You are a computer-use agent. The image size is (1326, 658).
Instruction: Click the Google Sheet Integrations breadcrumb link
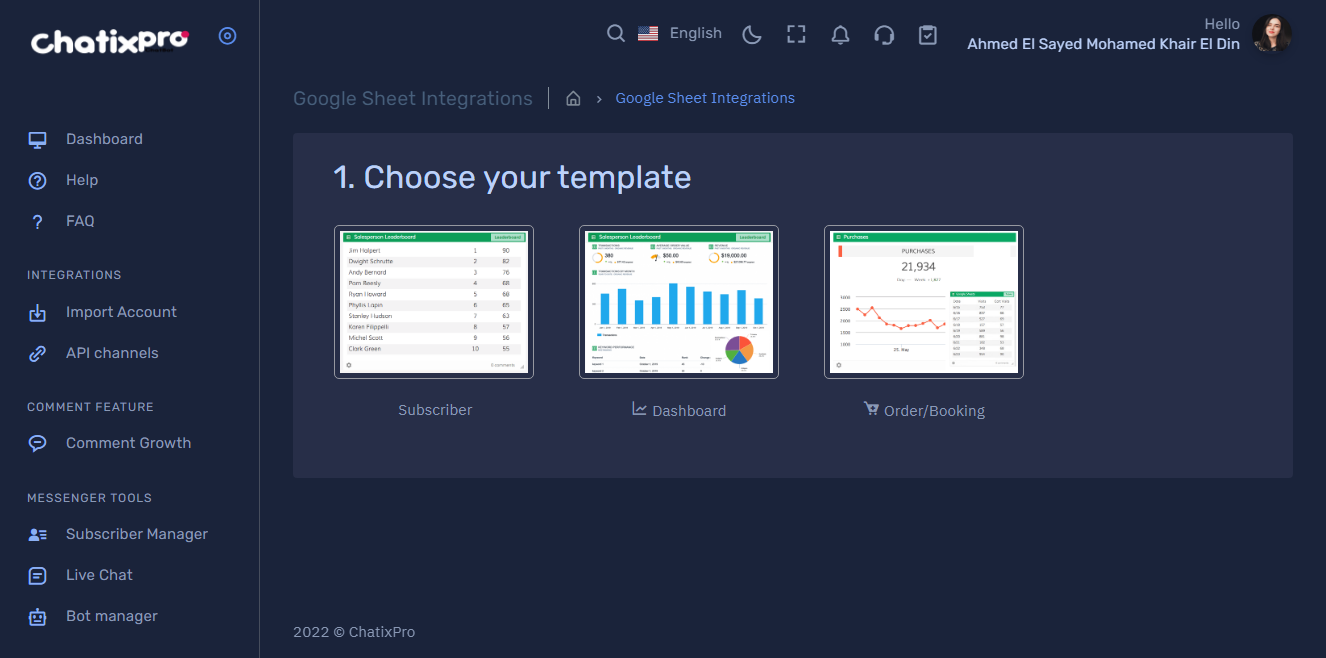705,98
